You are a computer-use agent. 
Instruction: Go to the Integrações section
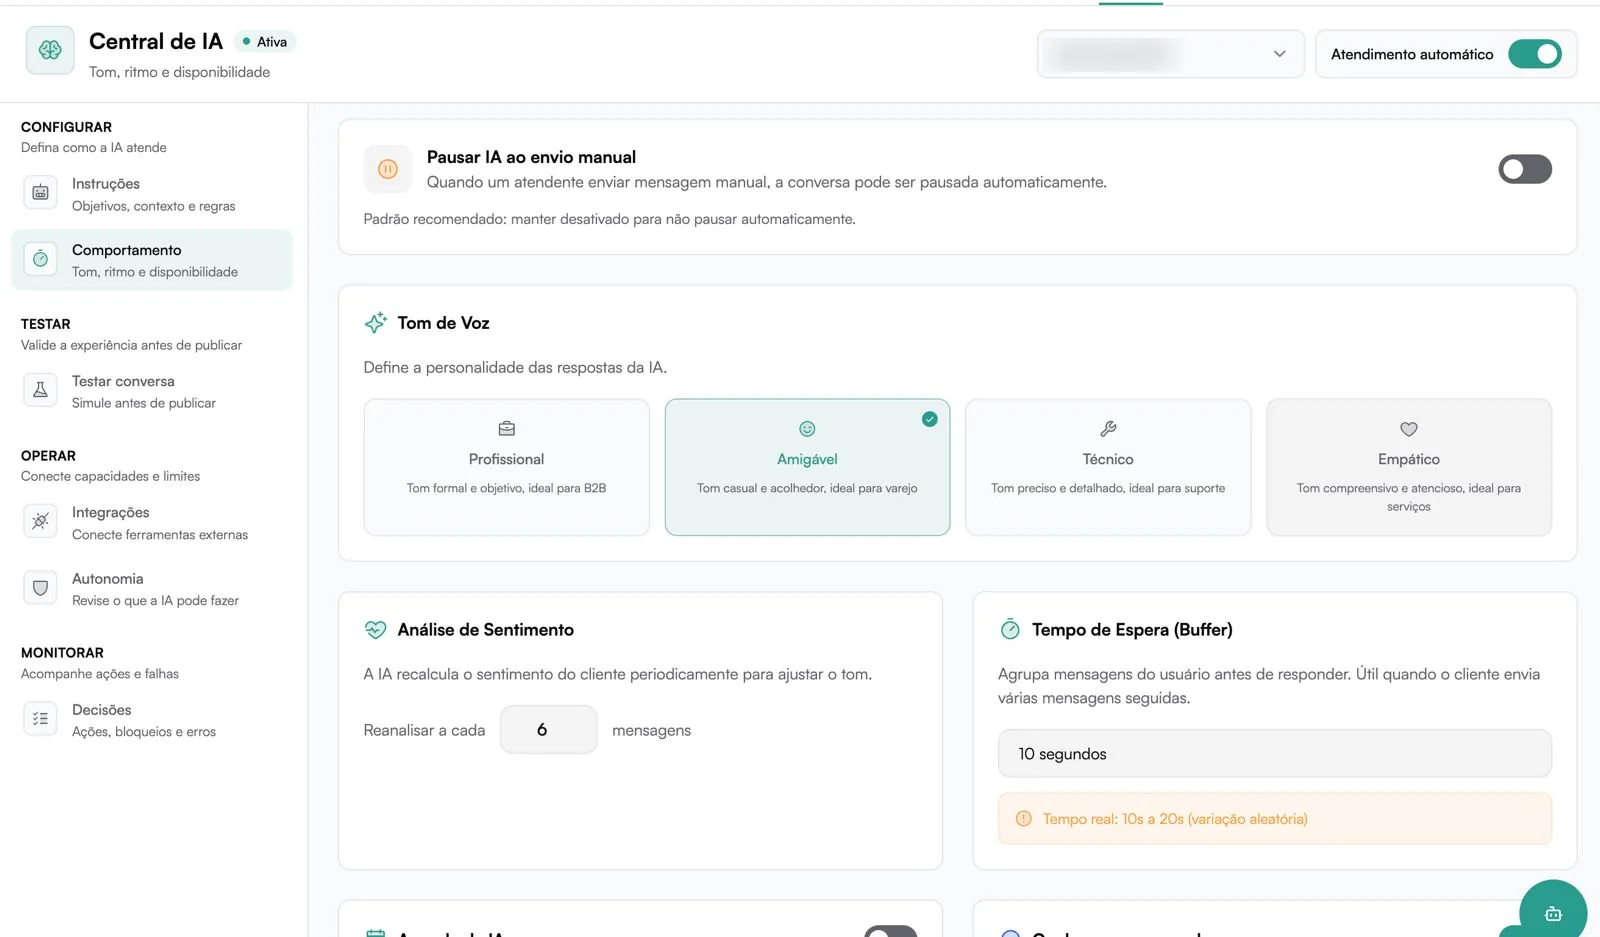click(x=152, y=522)
